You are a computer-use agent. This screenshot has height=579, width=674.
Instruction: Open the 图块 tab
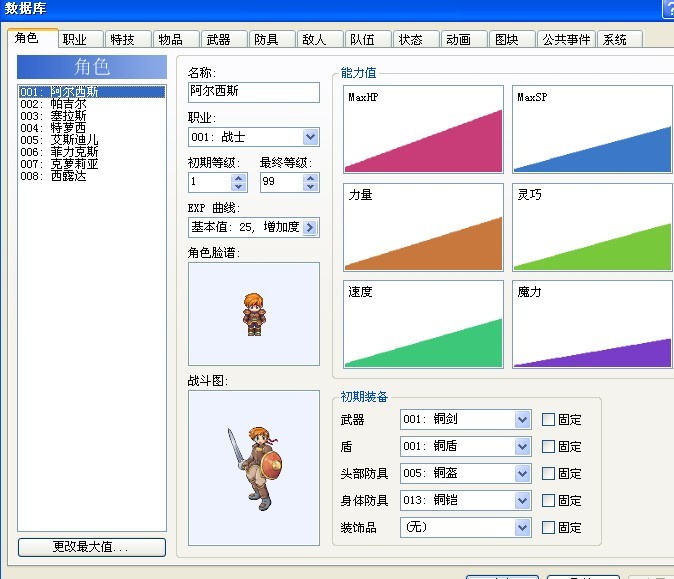point(513,40)
